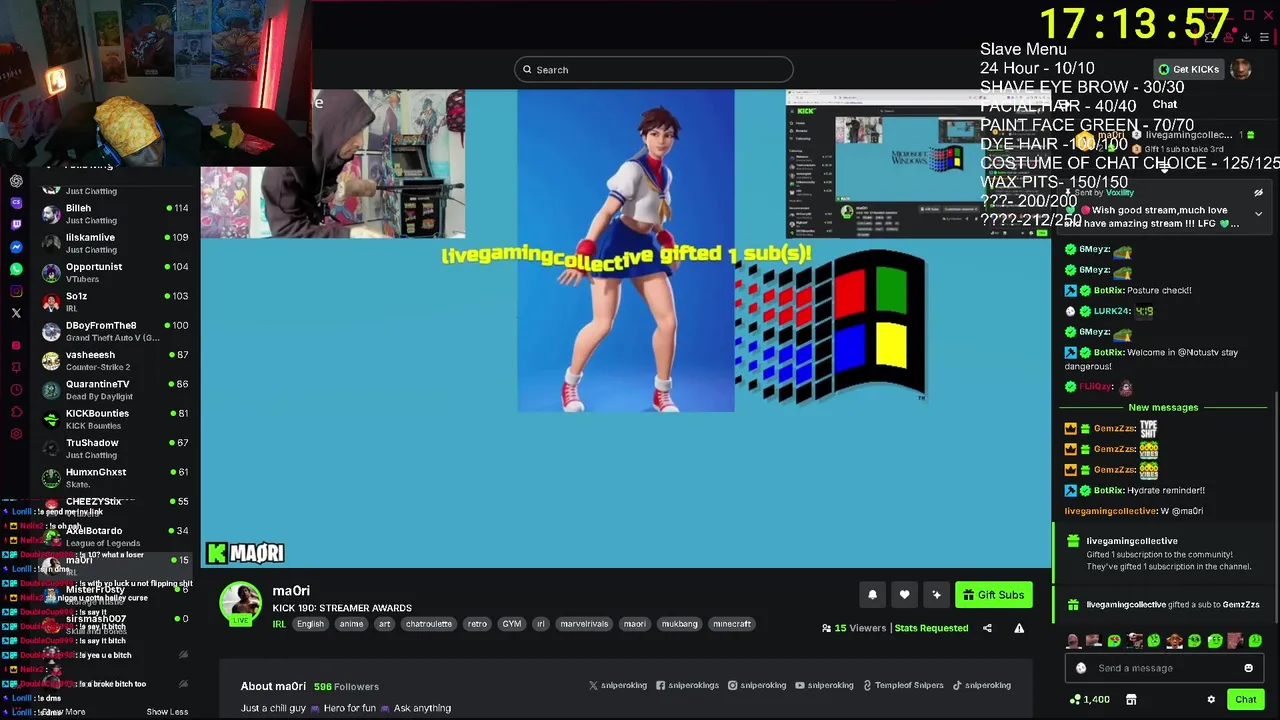Screen dimensions: 1280x720
Task: Select the art tag
Action: tap(384, 624)
